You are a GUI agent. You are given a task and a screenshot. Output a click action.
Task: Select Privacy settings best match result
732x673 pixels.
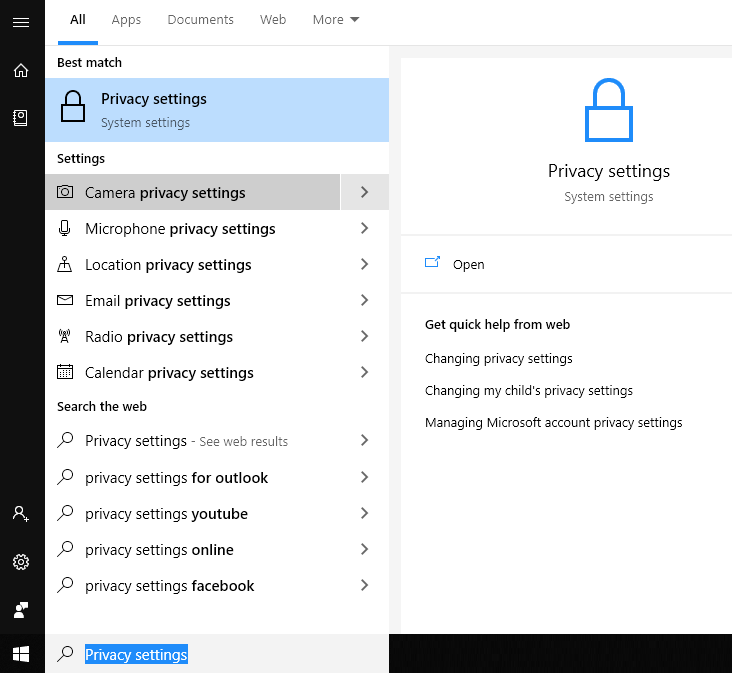click(217, 110)
